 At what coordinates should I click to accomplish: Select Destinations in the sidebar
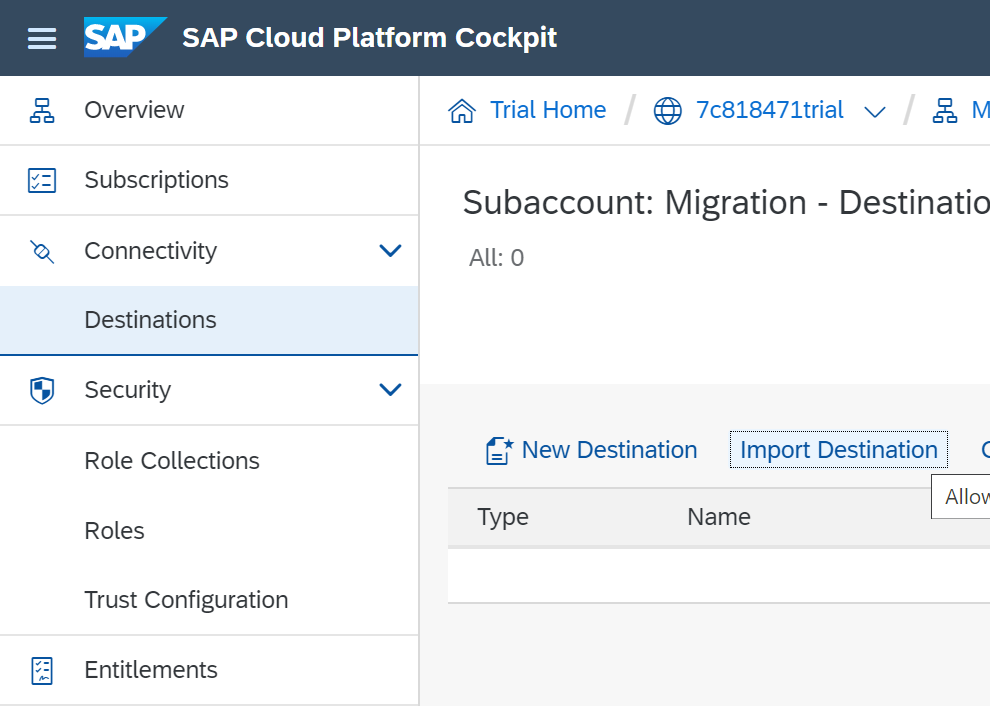click(209, 320)
